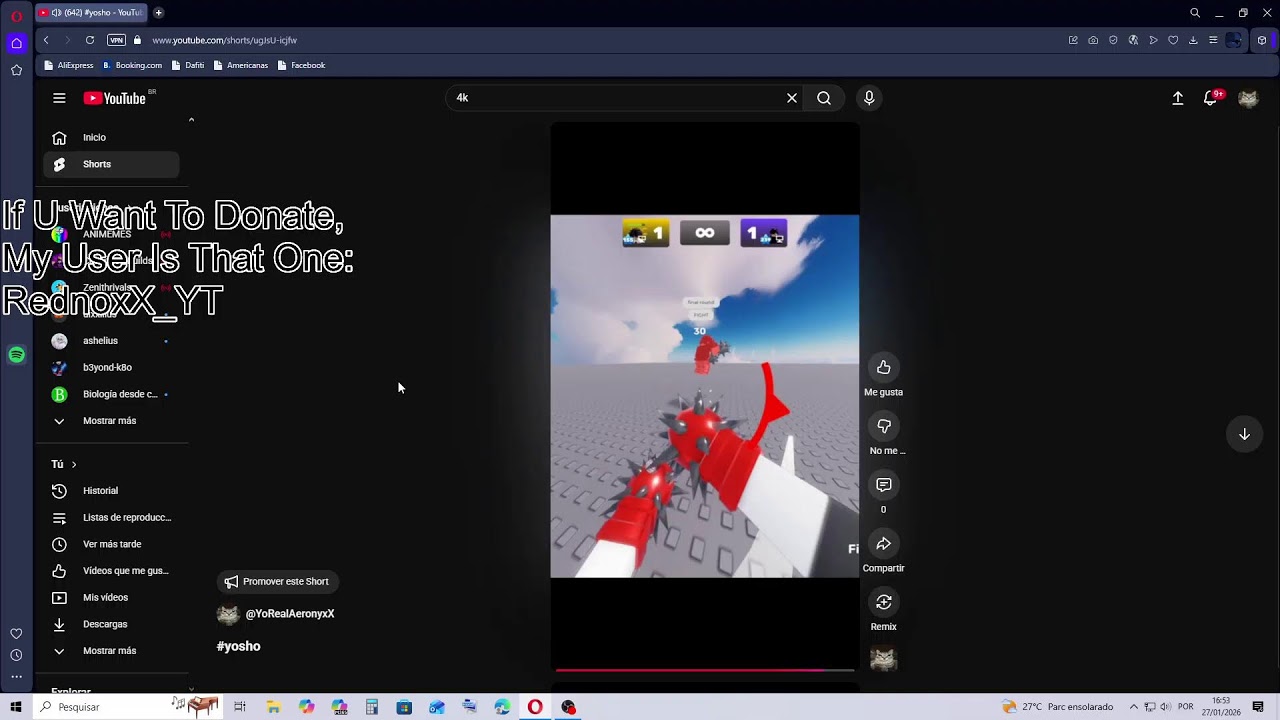This screenshot has height=720, width=1280.
Task: Show hidden system tray icons
Action: point(1134,707)
